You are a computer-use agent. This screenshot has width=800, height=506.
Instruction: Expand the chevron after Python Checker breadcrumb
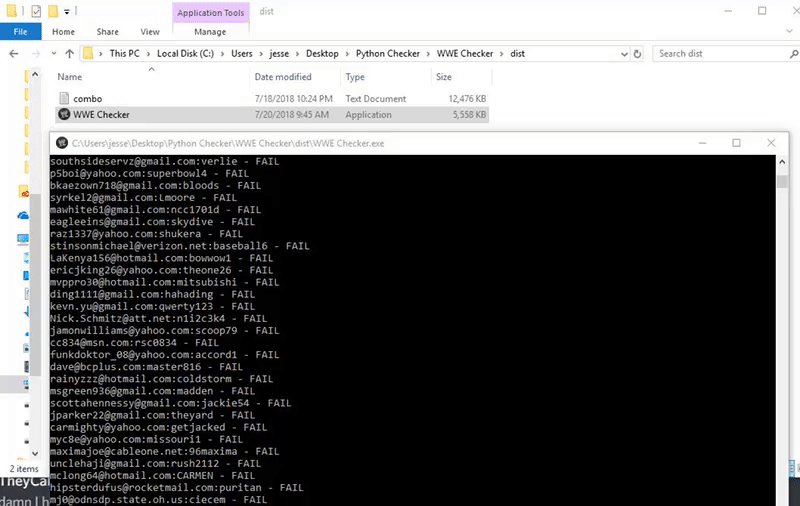pos(429,54)
